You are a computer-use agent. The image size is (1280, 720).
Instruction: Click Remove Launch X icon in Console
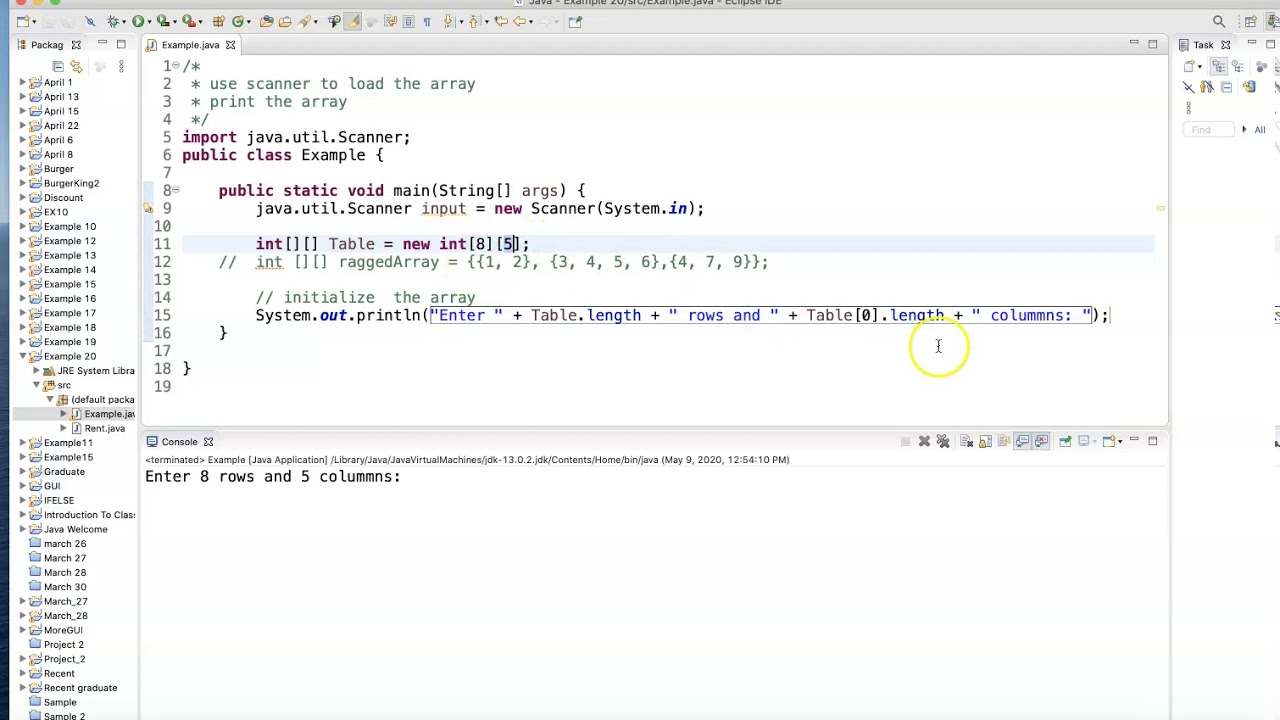pyautogui.click(x=924, y=441)
